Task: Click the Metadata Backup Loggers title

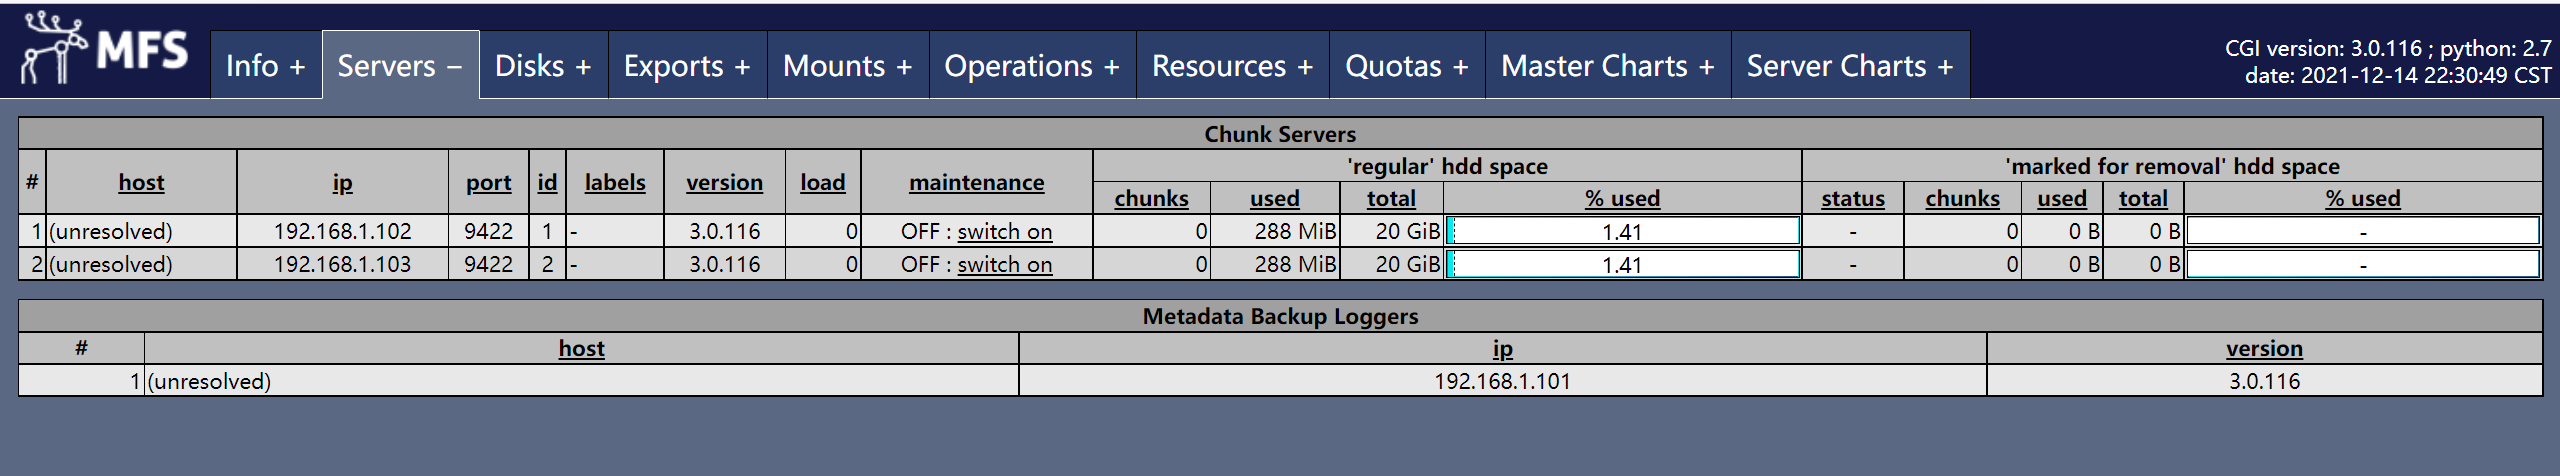Action: tap(1280, 316)
